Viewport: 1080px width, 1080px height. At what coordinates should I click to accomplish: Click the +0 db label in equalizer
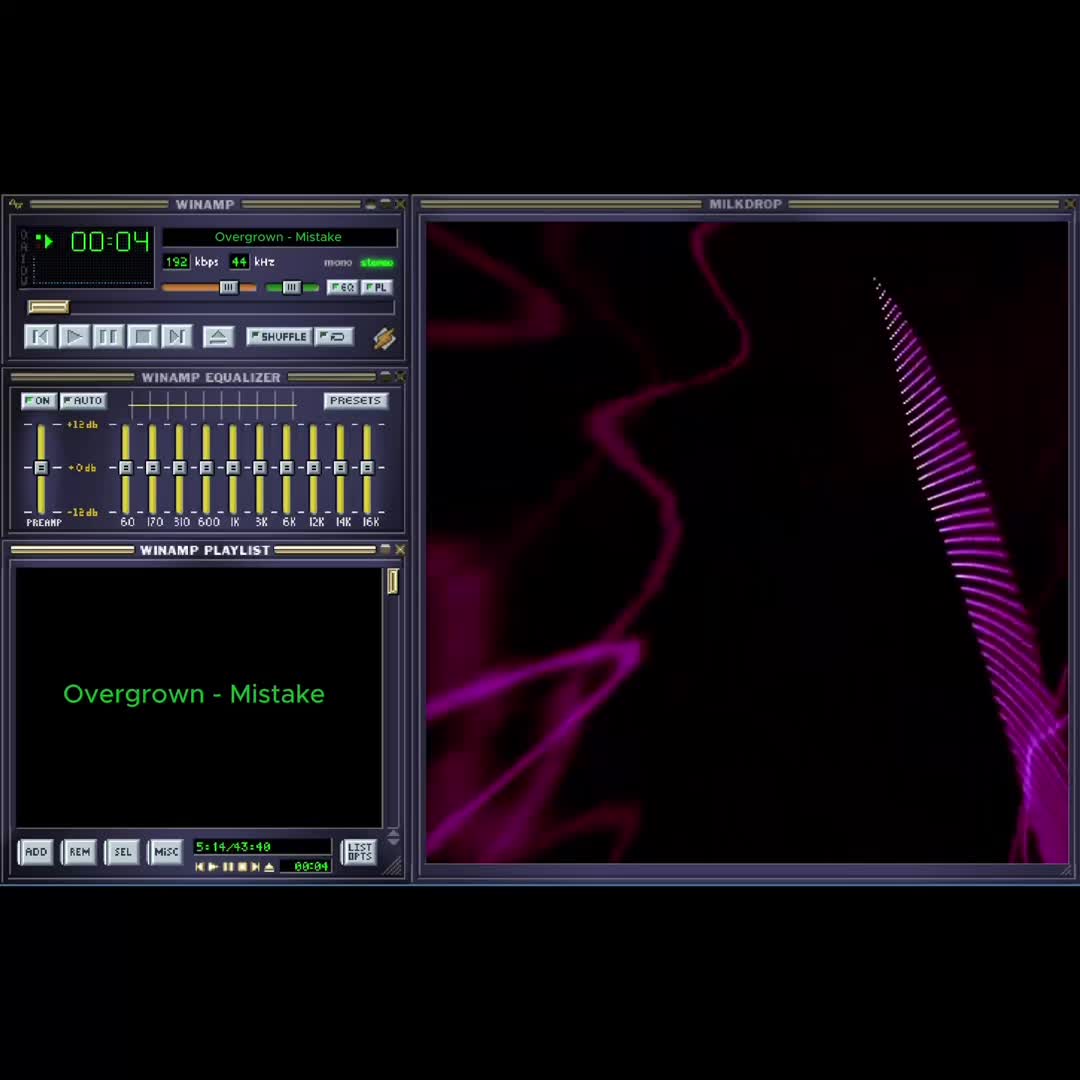tap(82, 468)
